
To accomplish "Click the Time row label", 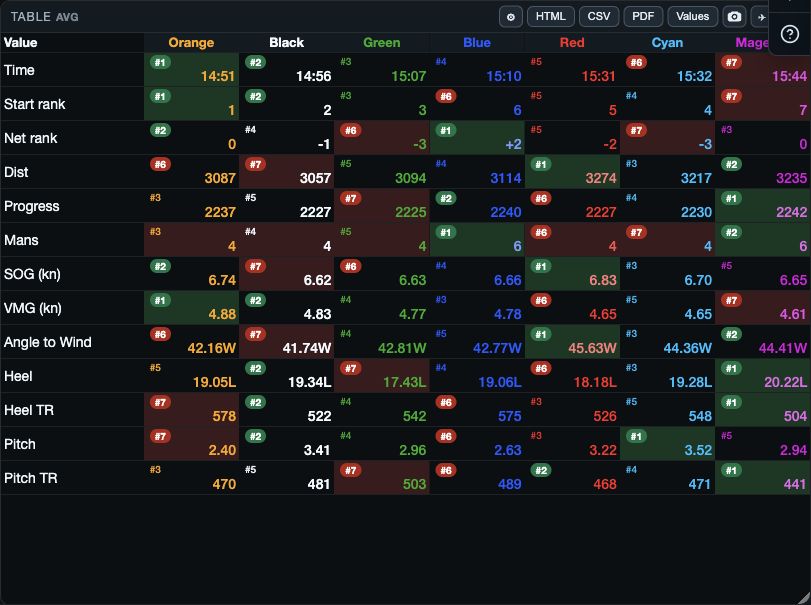I will pyautogui.click(x=19, y=70).
